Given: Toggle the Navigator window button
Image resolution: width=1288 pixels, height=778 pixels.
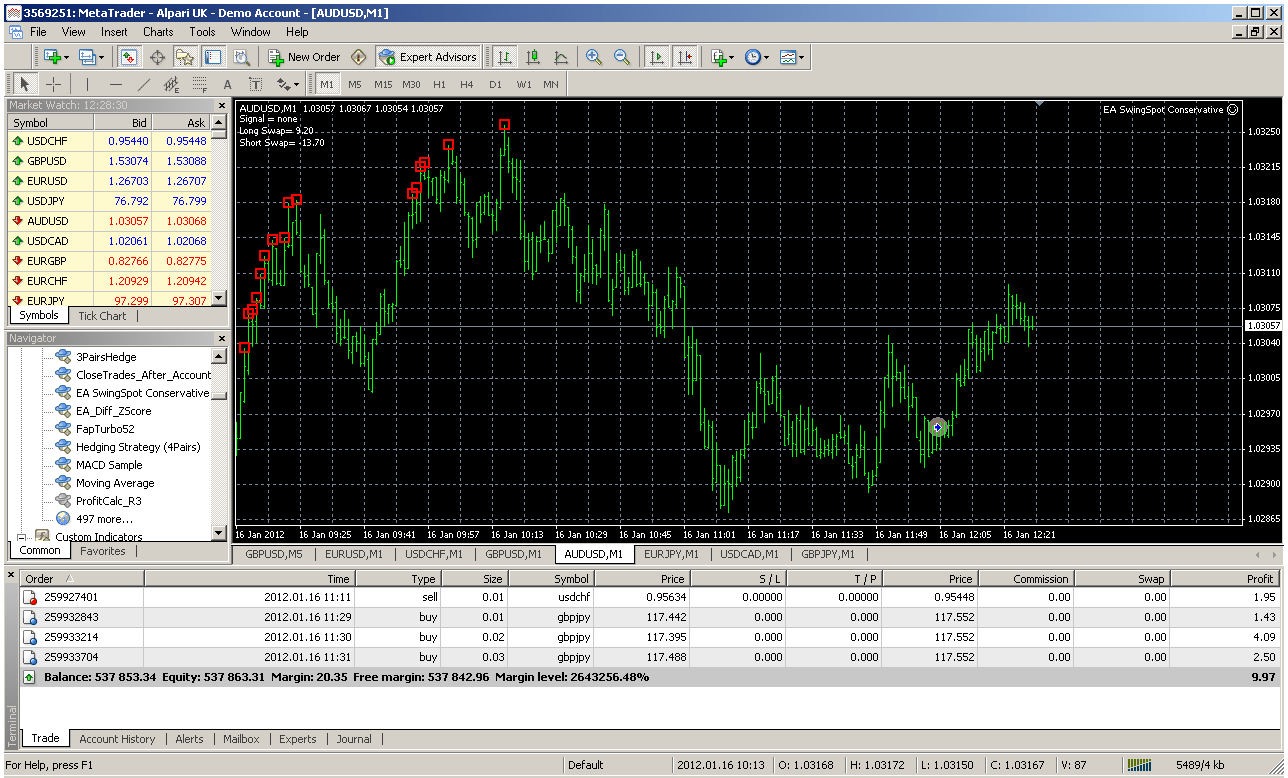Looking at the screenshot, I should pyautogui.click(x=184, y=57).
